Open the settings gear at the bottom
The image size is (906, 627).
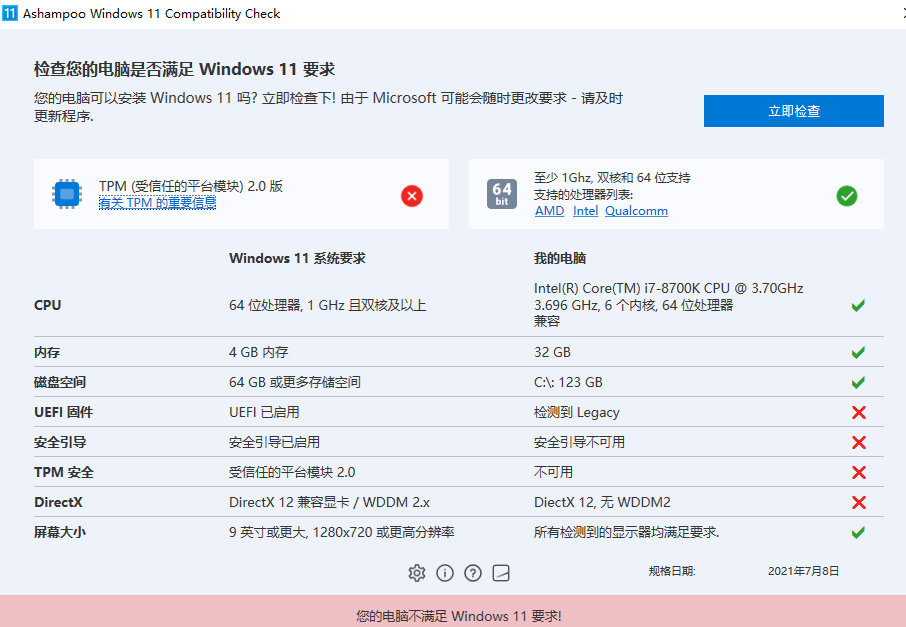(417, 573)
